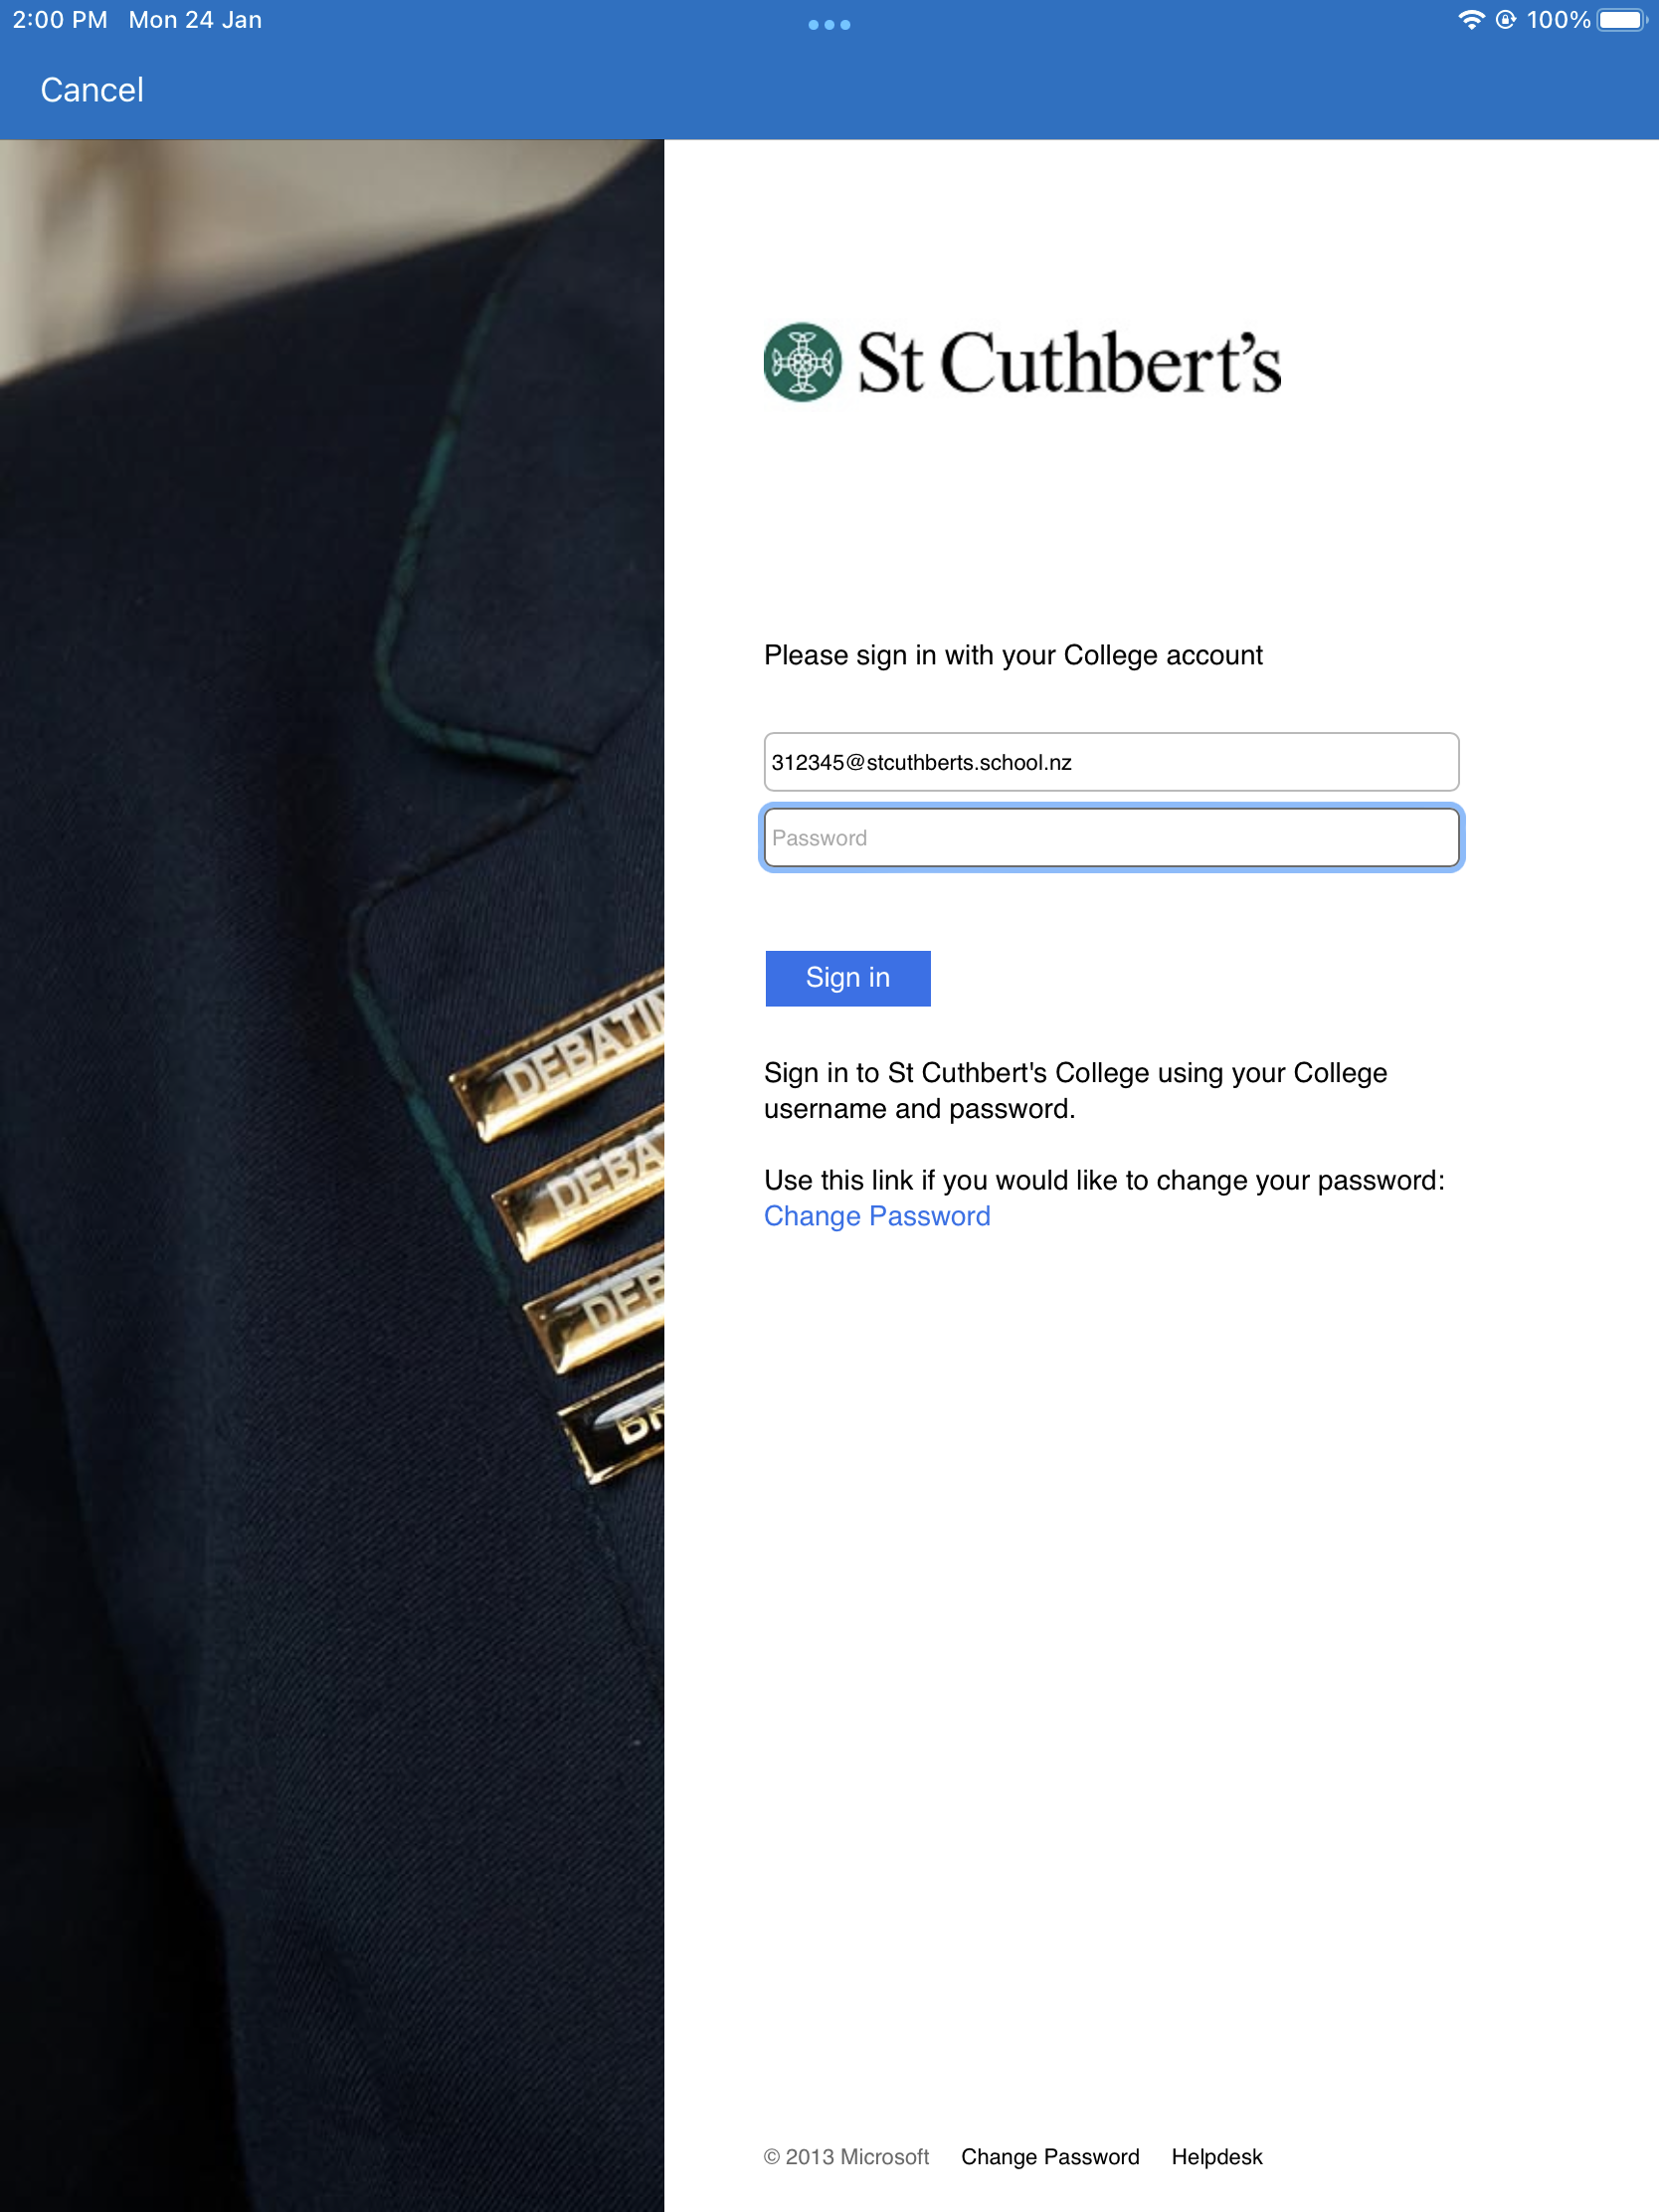Viewport: 1659px width, 2212px height.
Task: Tap the battery icon in status bar
Action: tap(1621, 20)
